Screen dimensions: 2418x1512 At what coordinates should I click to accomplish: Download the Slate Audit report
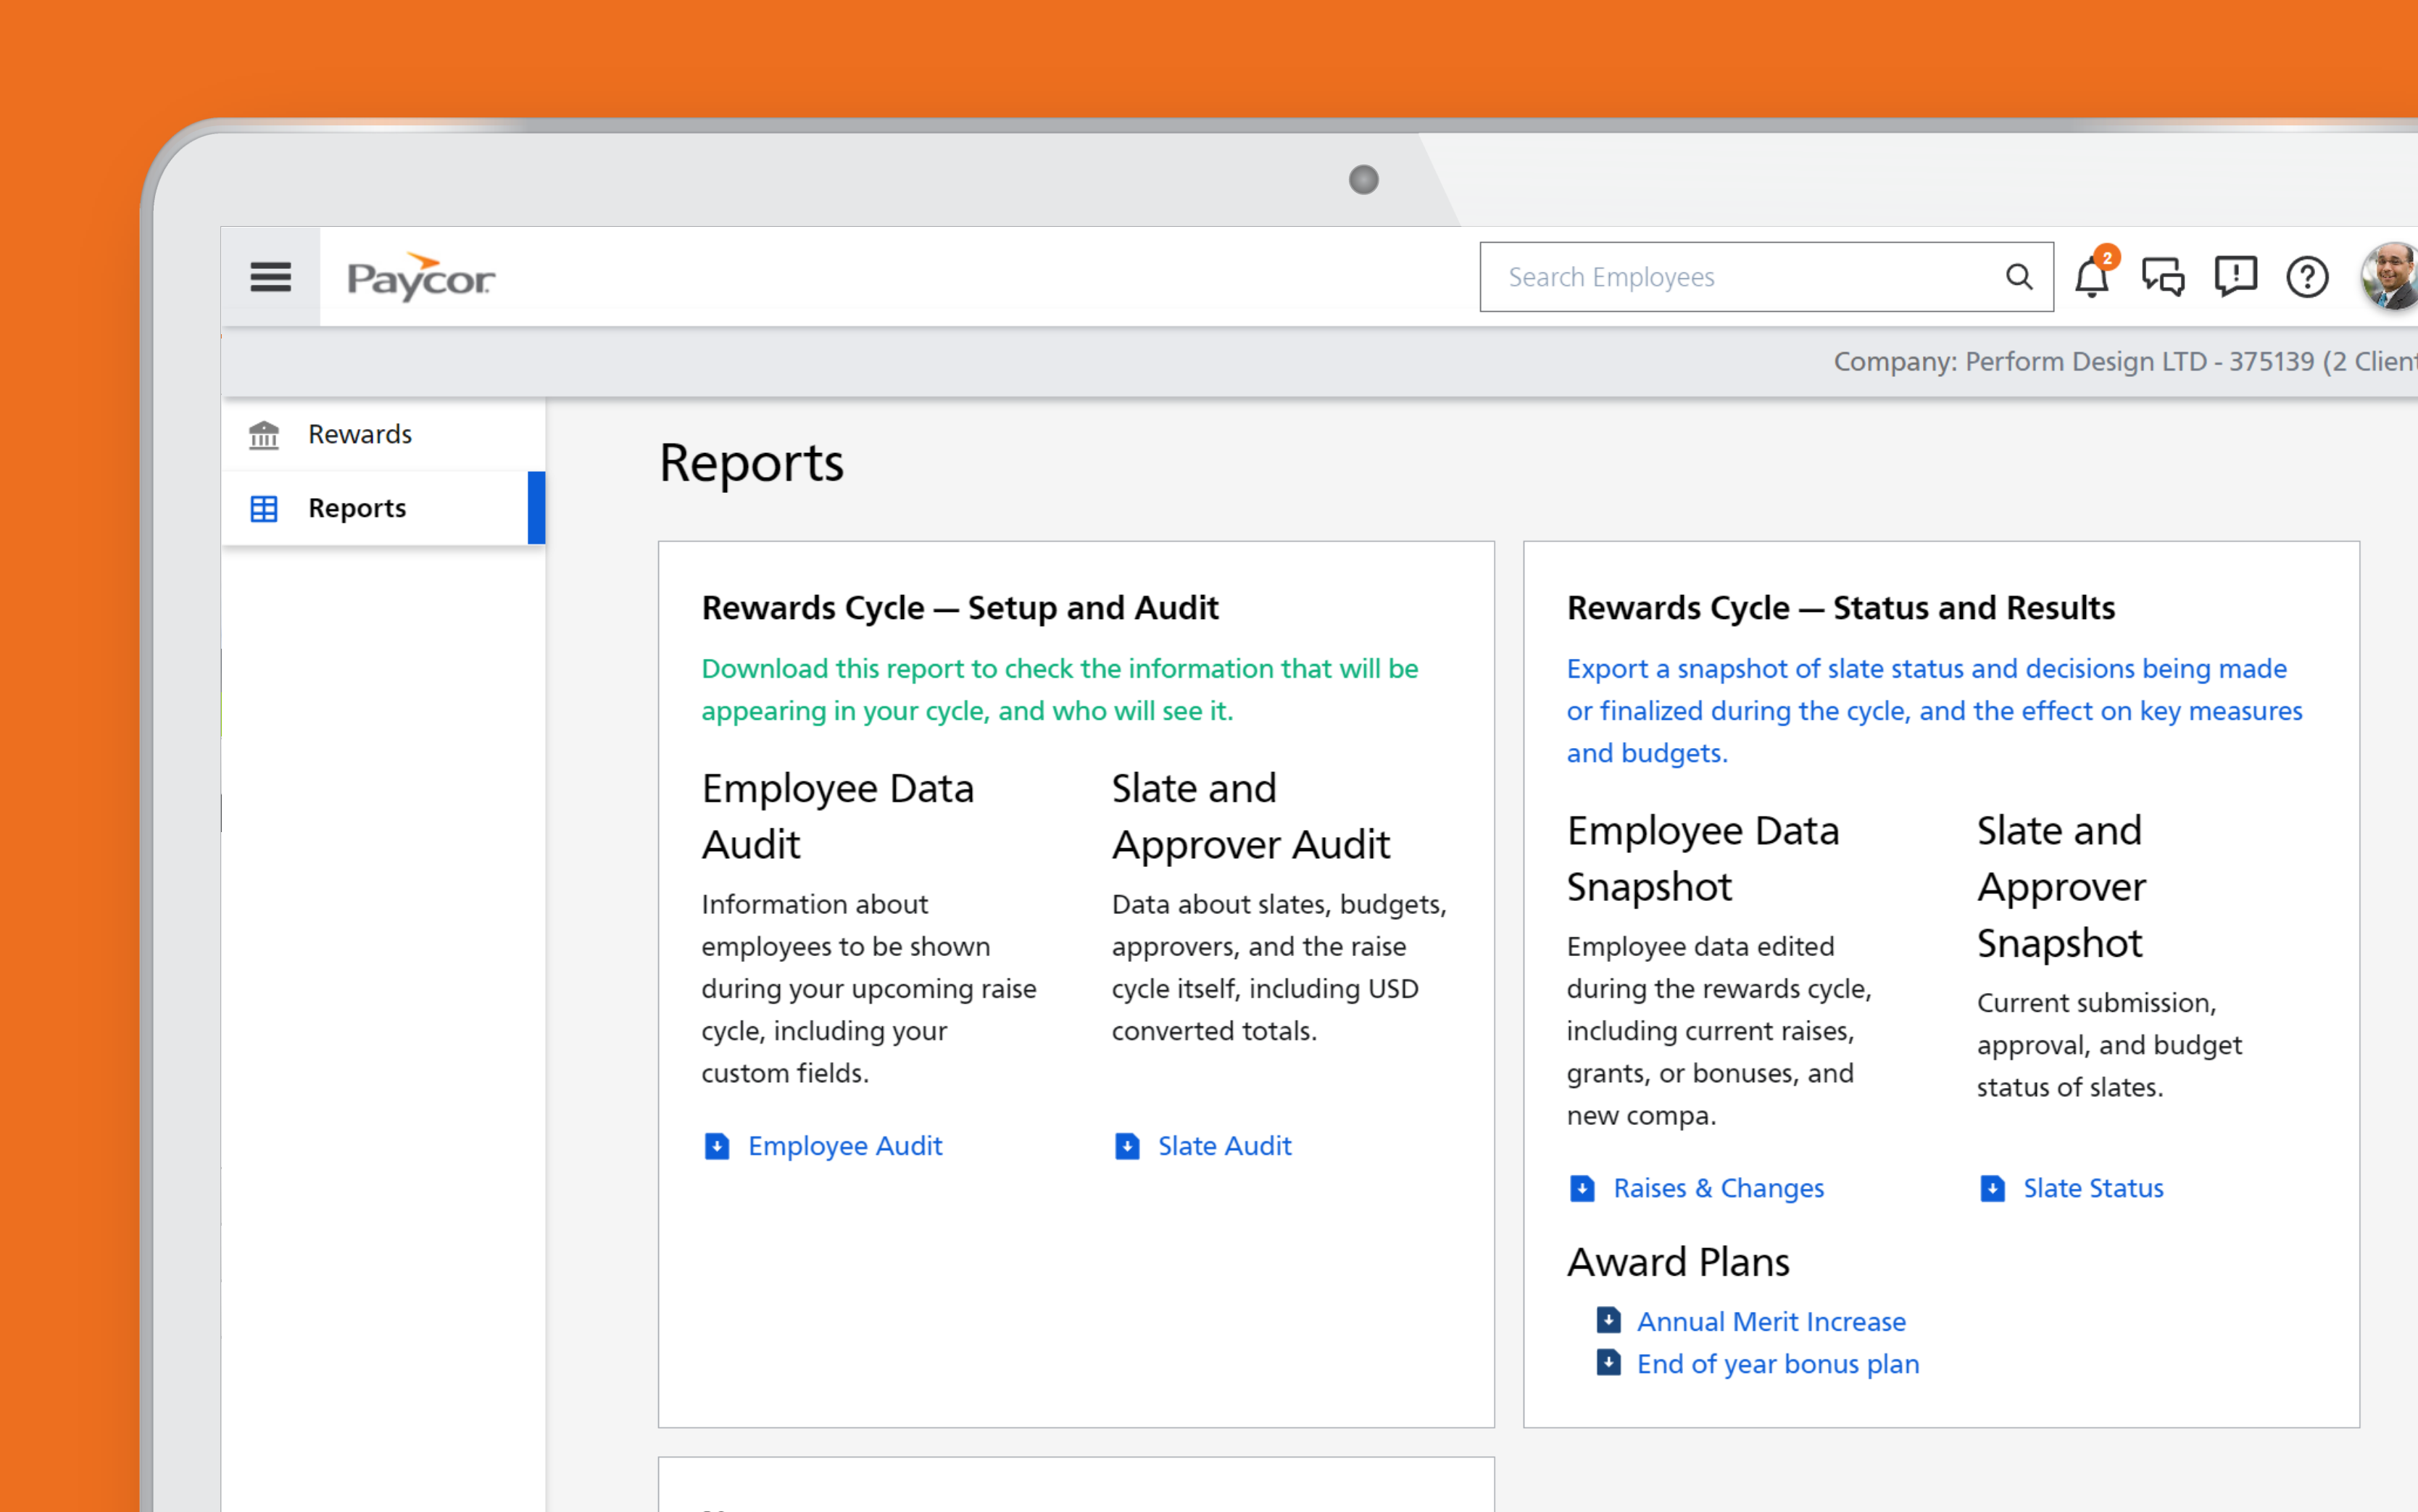[1224, 1146]
